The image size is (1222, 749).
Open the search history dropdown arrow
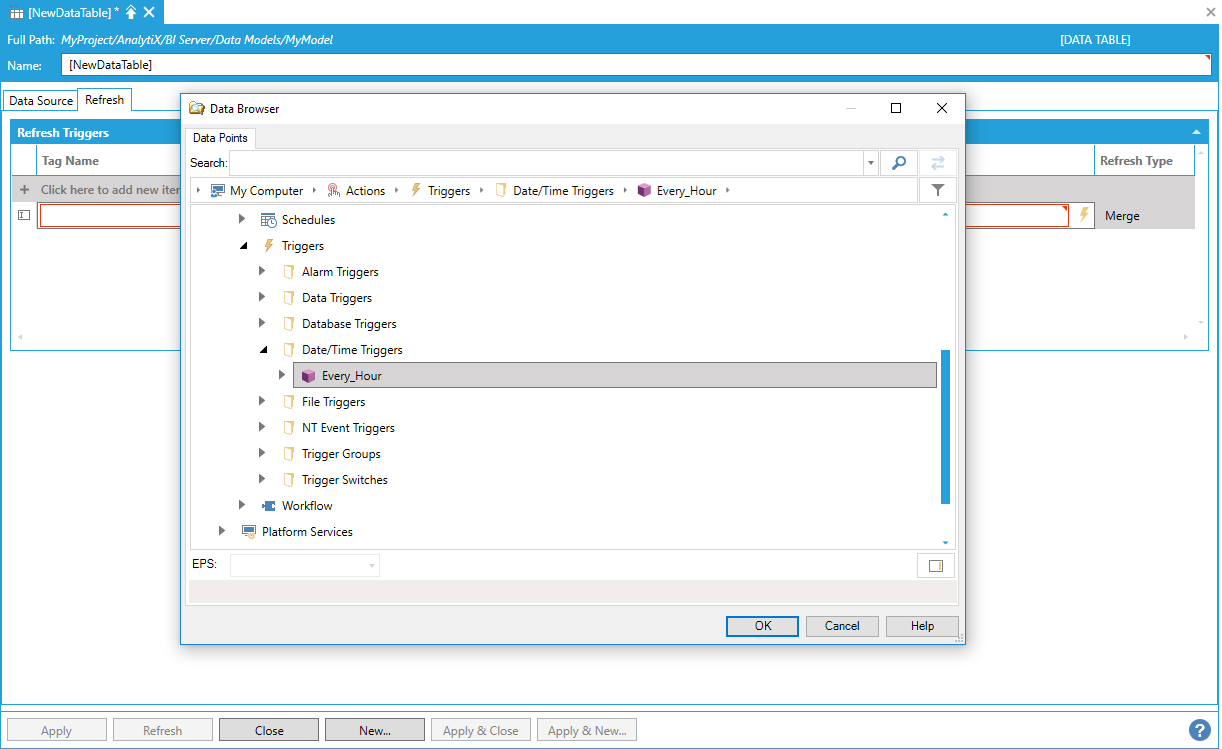tap(871, 163)
